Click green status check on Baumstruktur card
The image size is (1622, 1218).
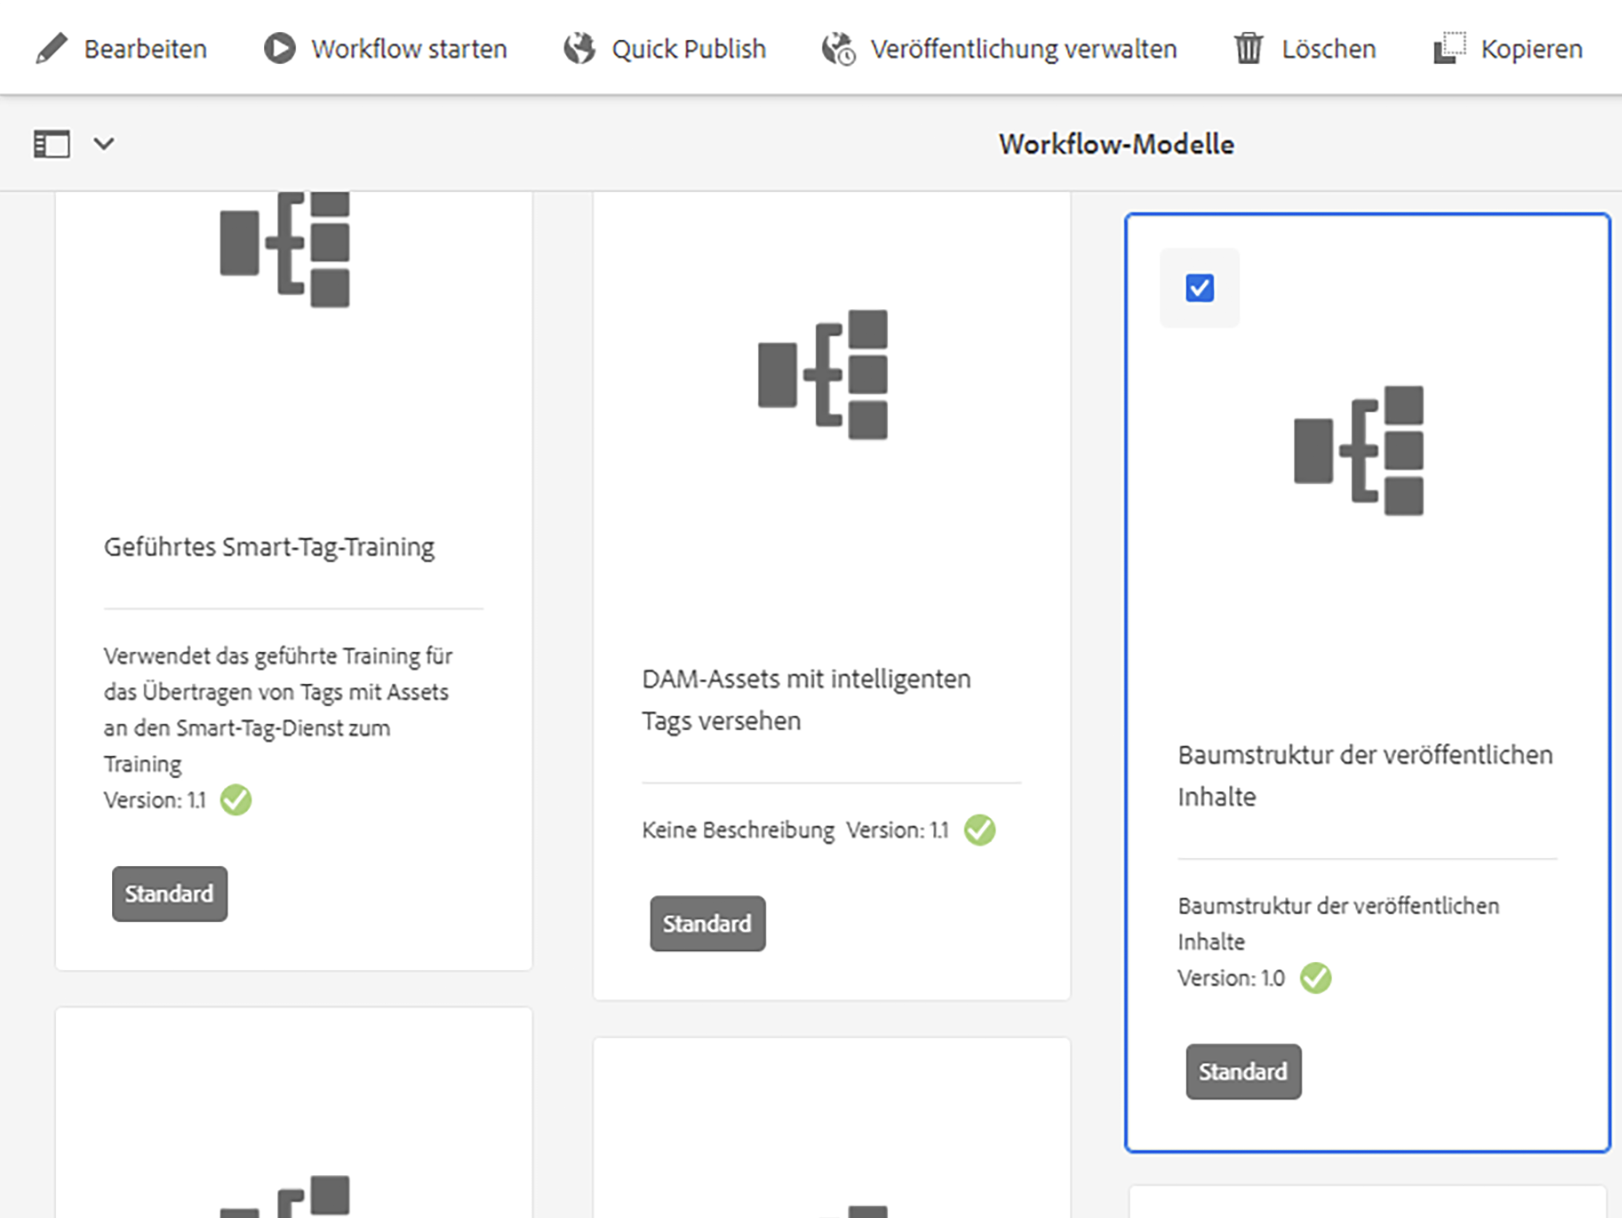pyautogui.click(x=1316, y=978)
